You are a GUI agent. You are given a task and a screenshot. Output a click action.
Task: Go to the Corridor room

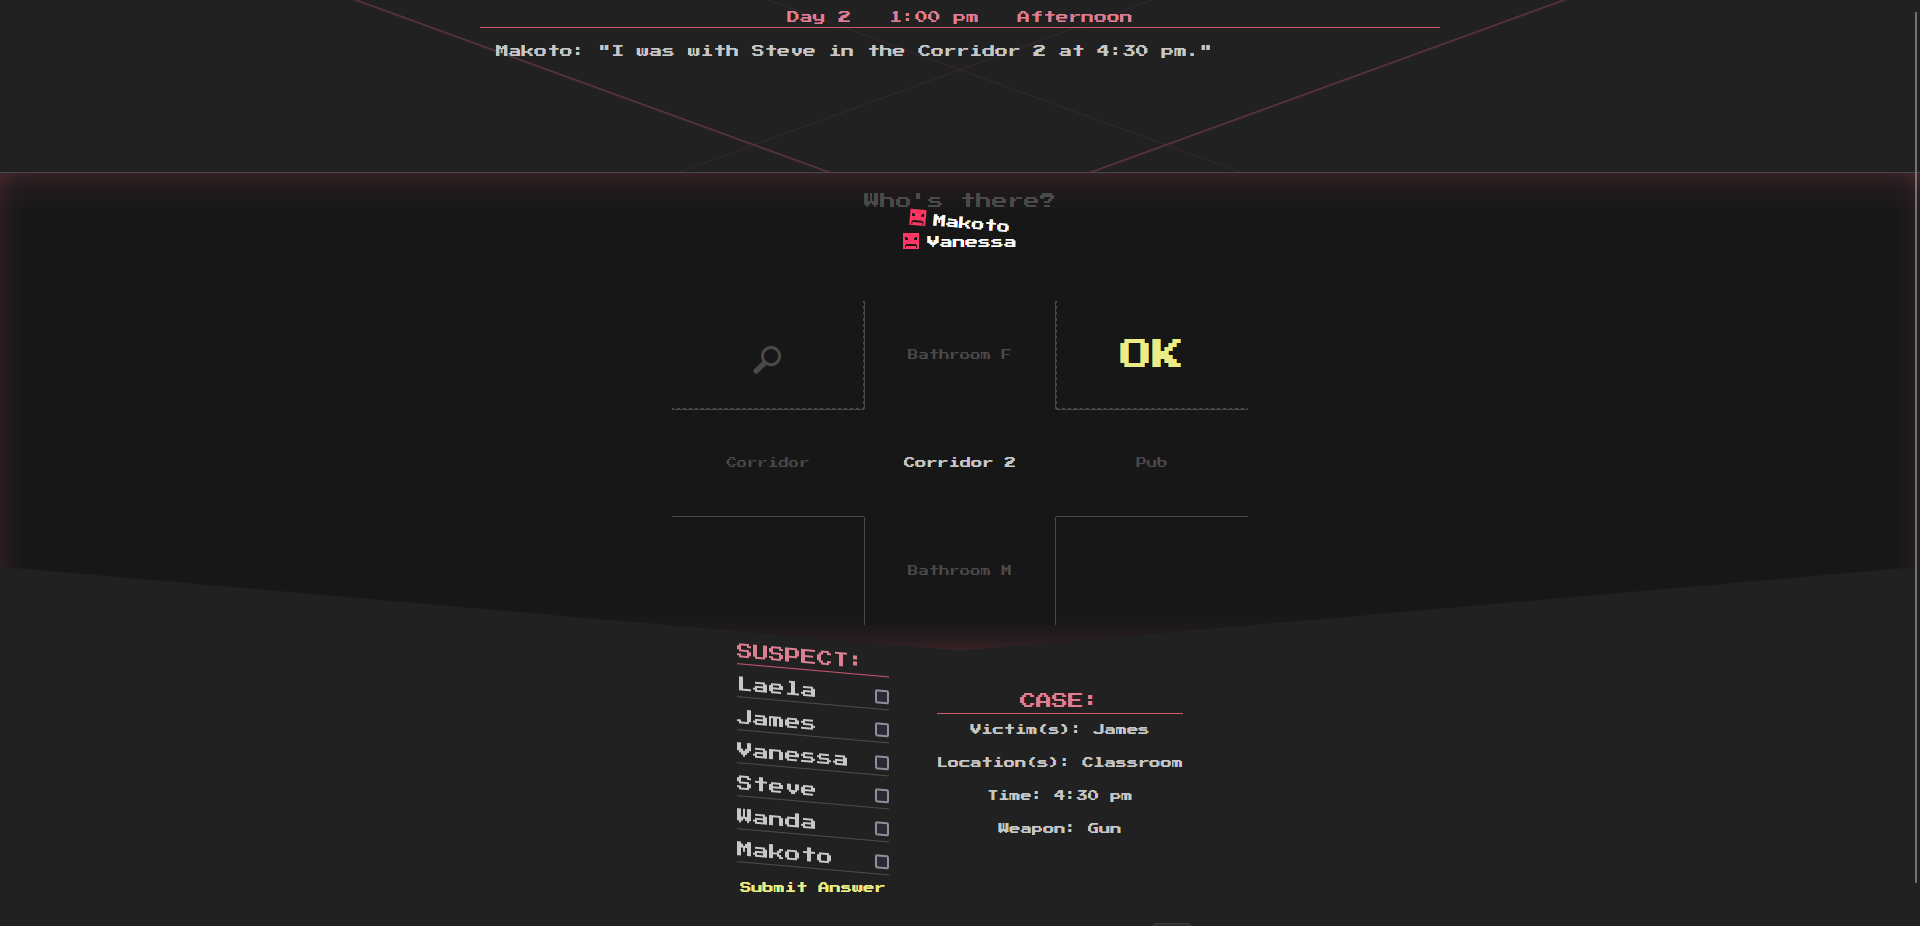coord(767,462)
